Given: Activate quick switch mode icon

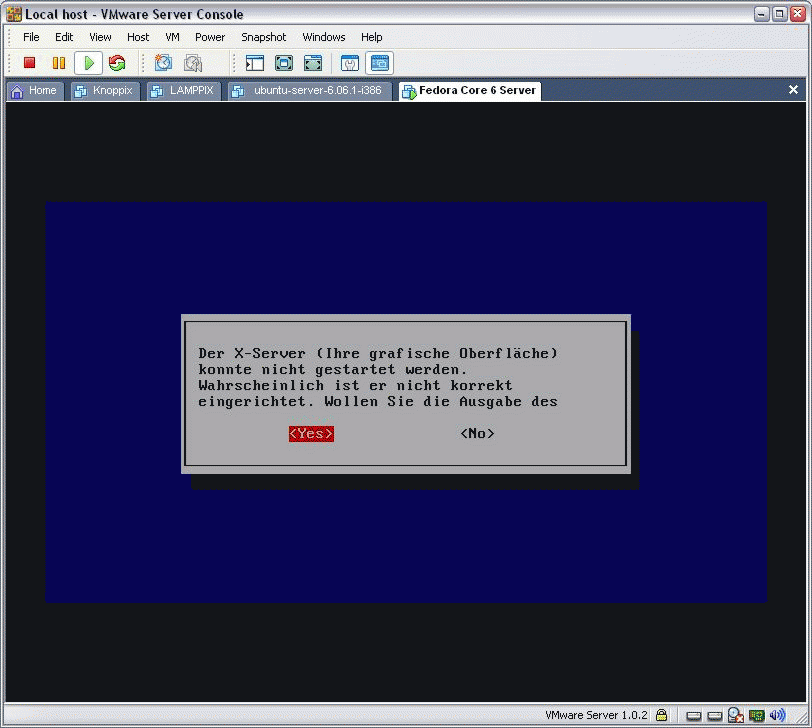Looking at the screenshot, I should coord(313,63).
